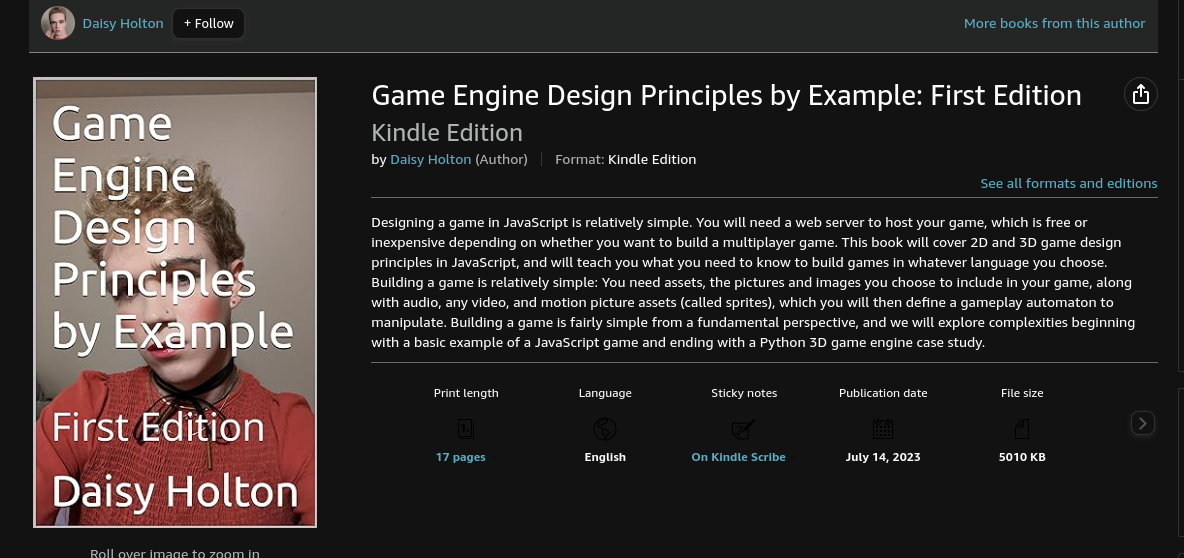The height and width of the screenshot is (558, 1184).
Task: Click the Sticky notes label
Action: (744, 393)
